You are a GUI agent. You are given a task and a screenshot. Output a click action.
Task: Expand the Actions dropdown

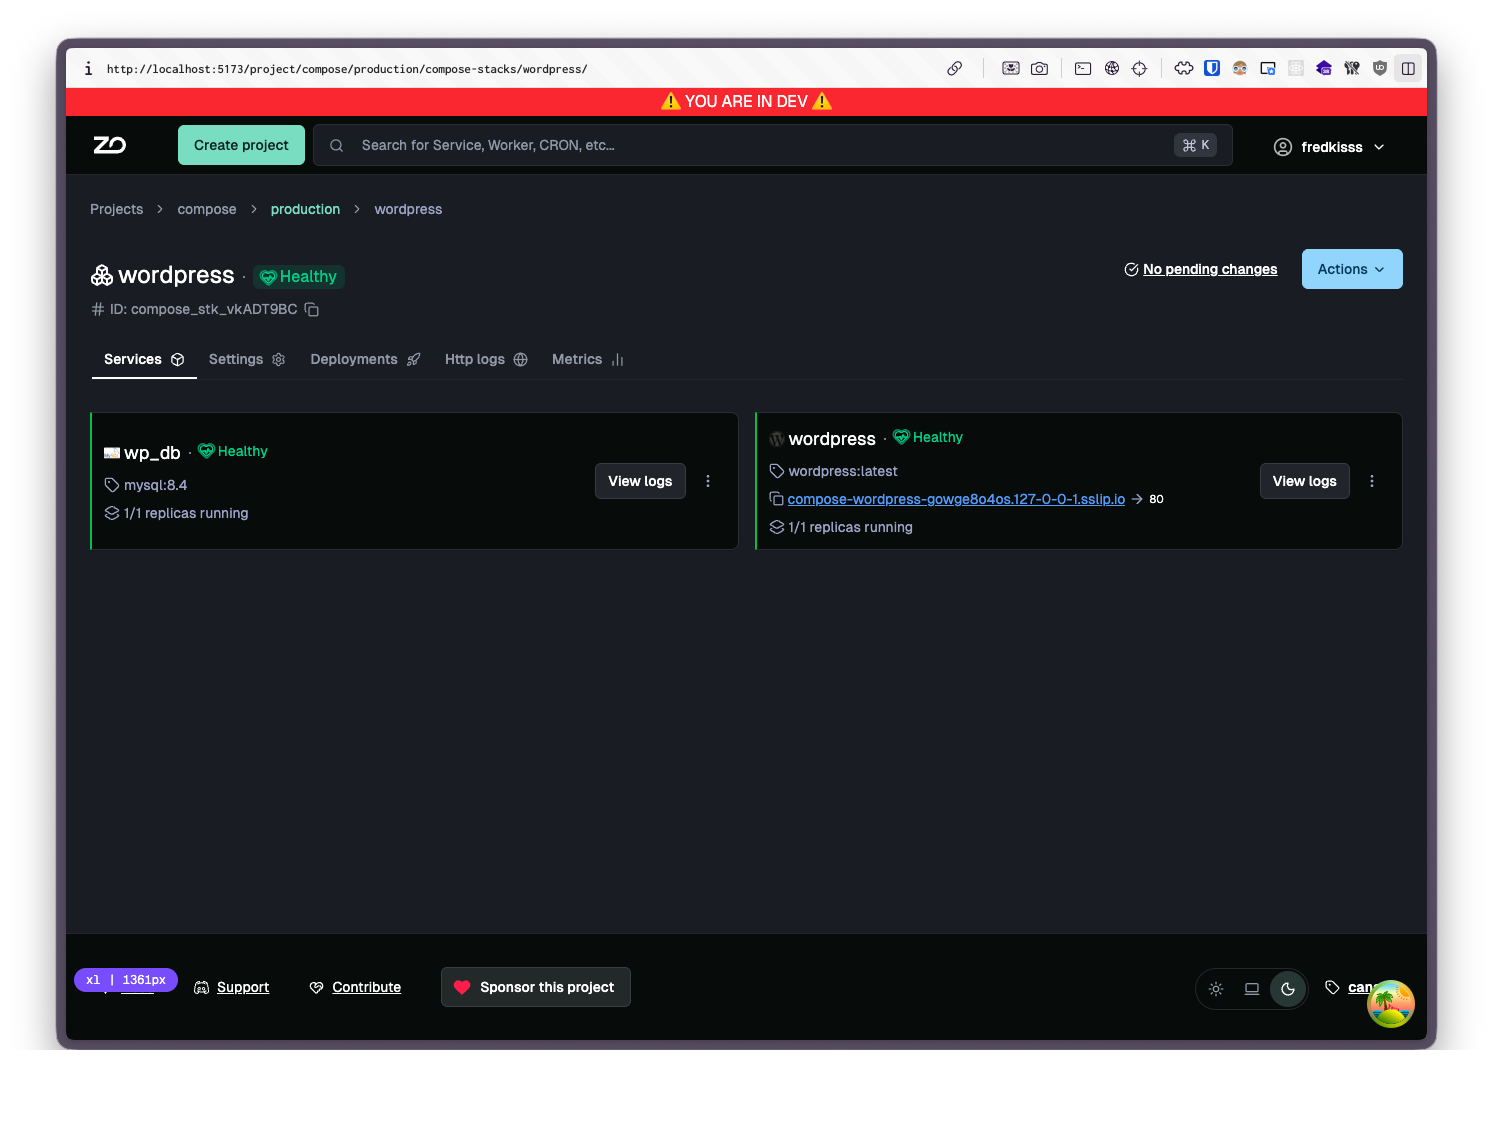click(x=1352, y=269)
